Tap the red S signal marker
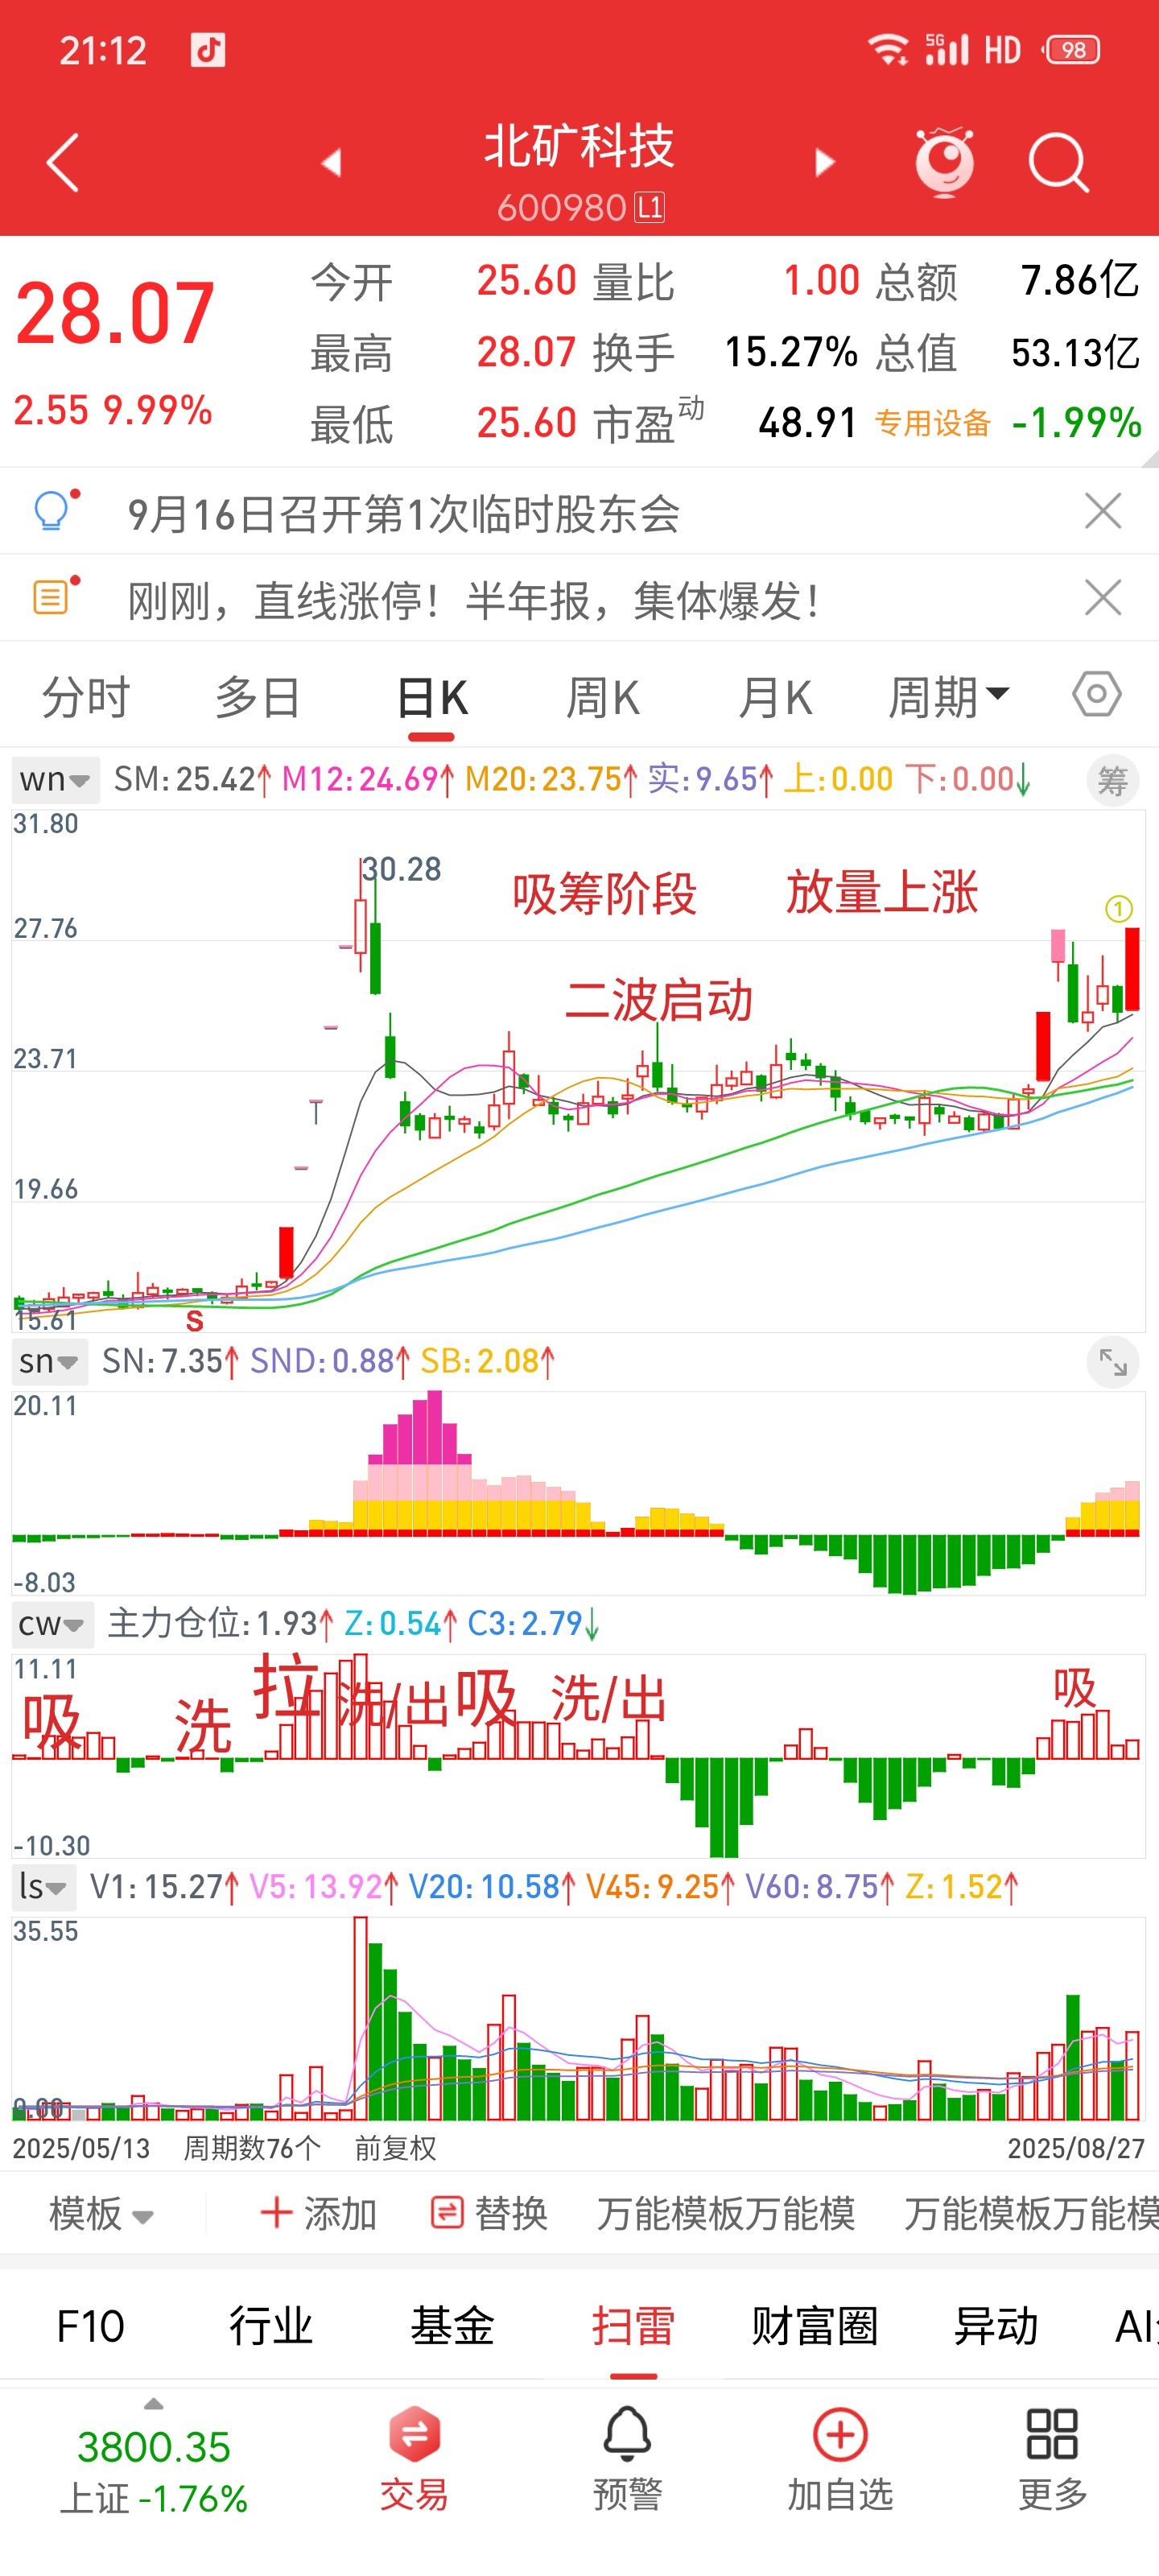Viewport: 1159px width, 2576px height. (195, 1321)
